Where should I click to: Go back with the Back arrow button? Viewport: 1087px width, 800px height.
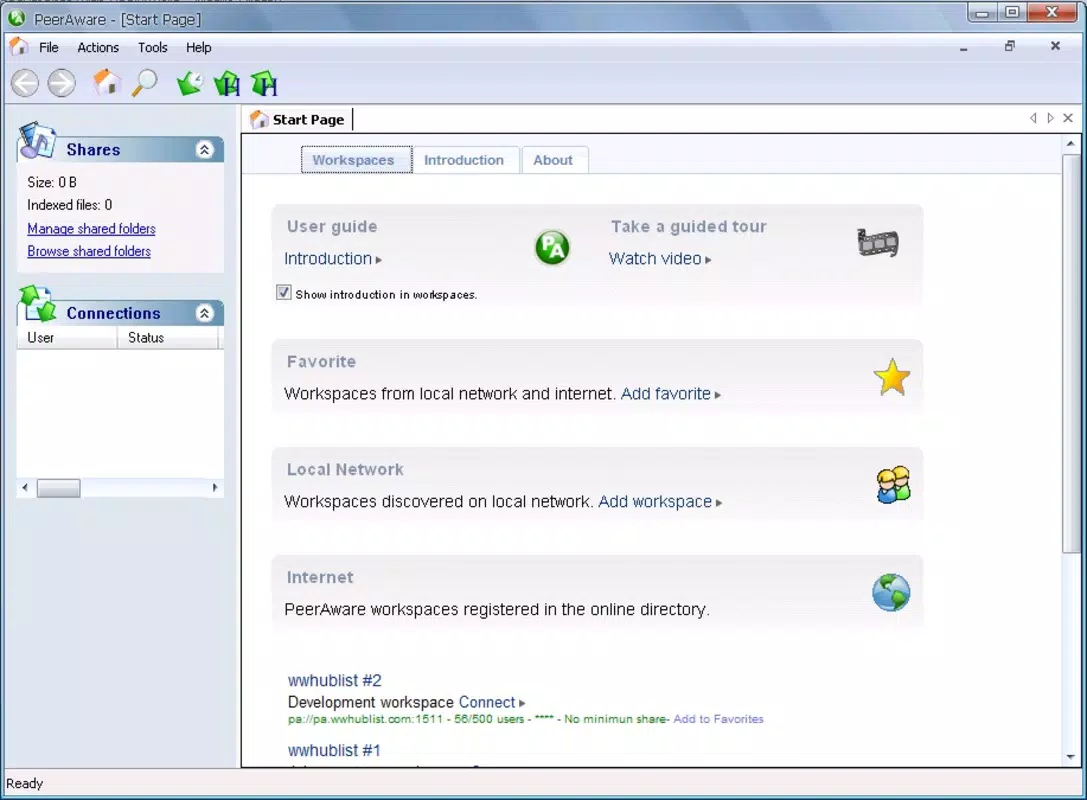(25, 84)
